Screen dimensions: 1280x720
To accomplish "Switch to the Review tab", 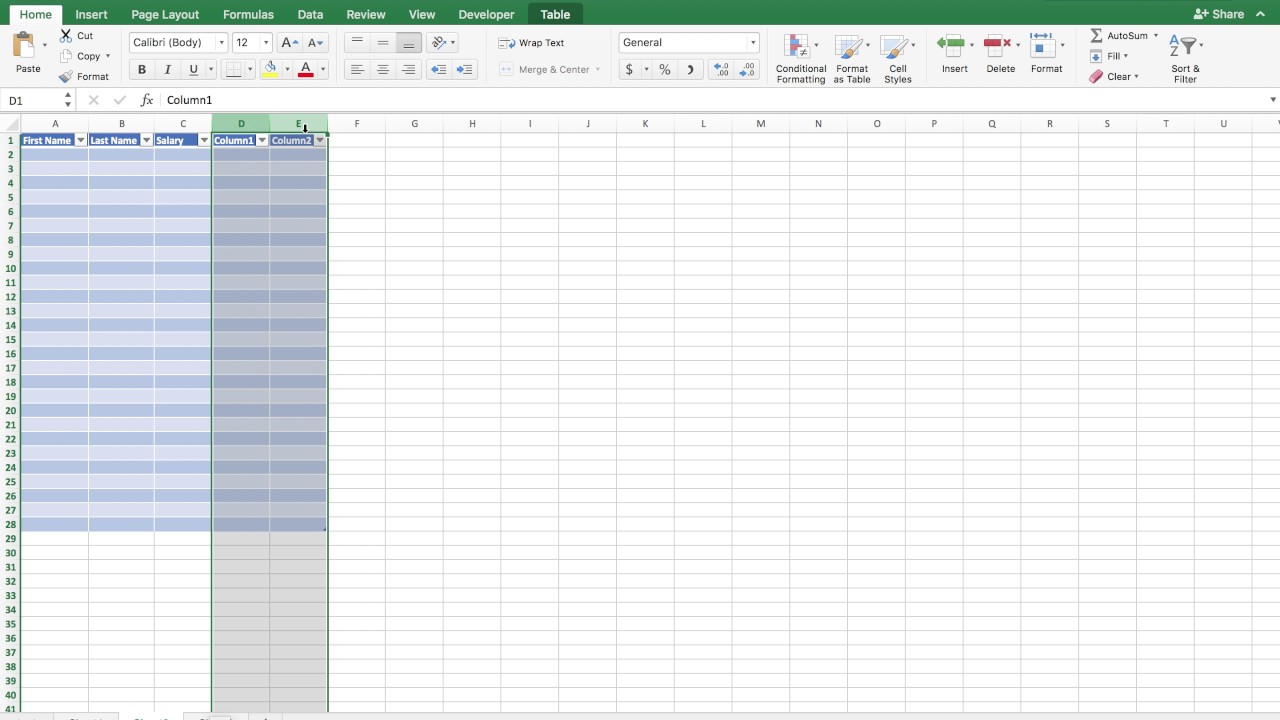I will click(x=366, y=14).
